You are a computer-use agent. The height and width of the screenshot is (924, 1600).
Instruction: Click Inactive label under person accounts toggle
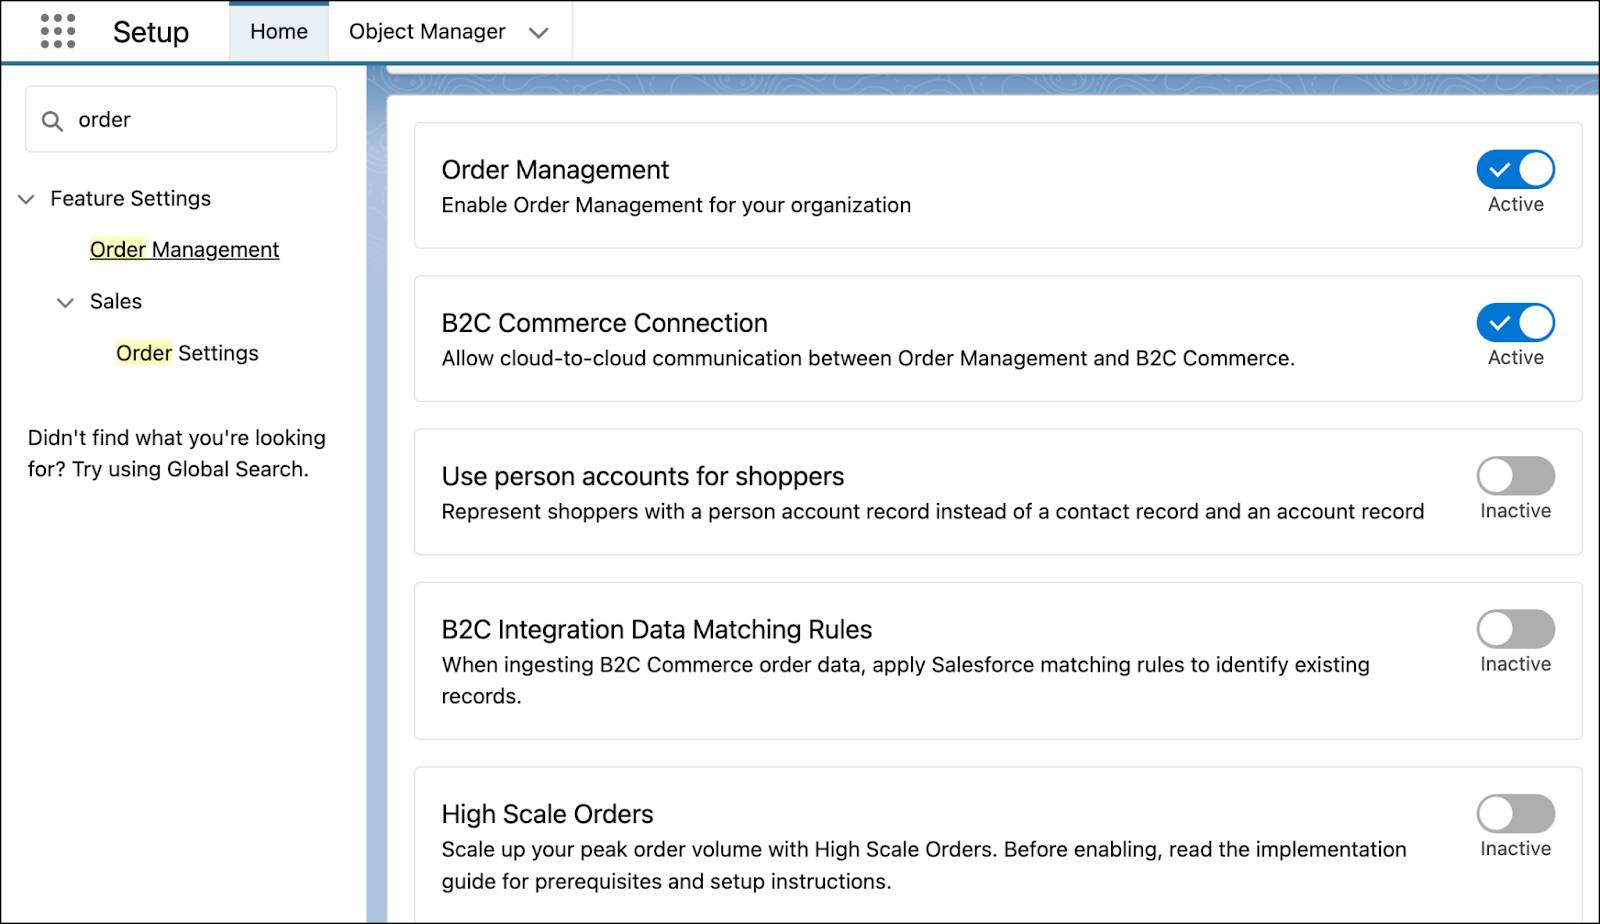coord(1515,510)
